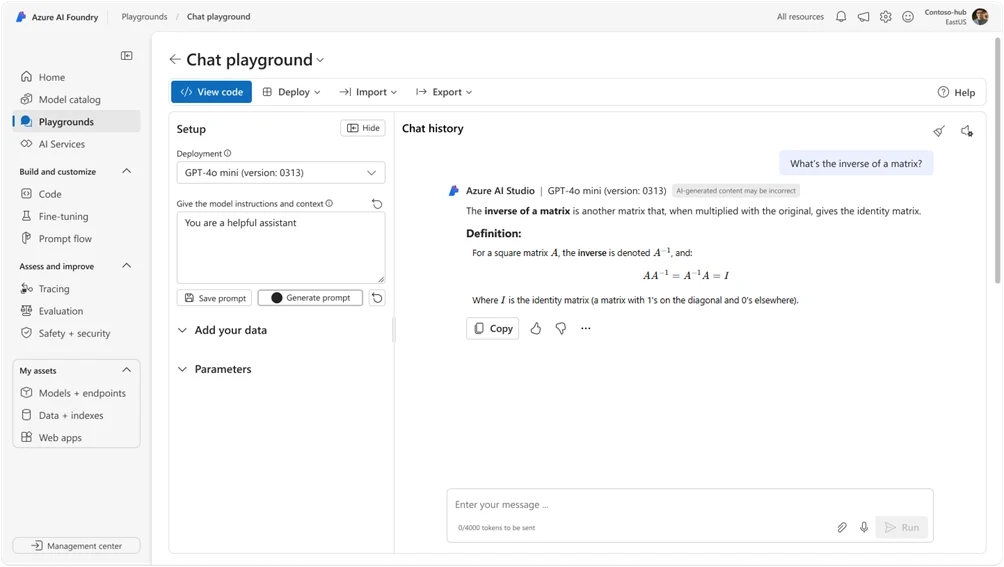Screen dimensions: 1004x567
Task: Click Generate prompt button
Action: coord(310,298)
